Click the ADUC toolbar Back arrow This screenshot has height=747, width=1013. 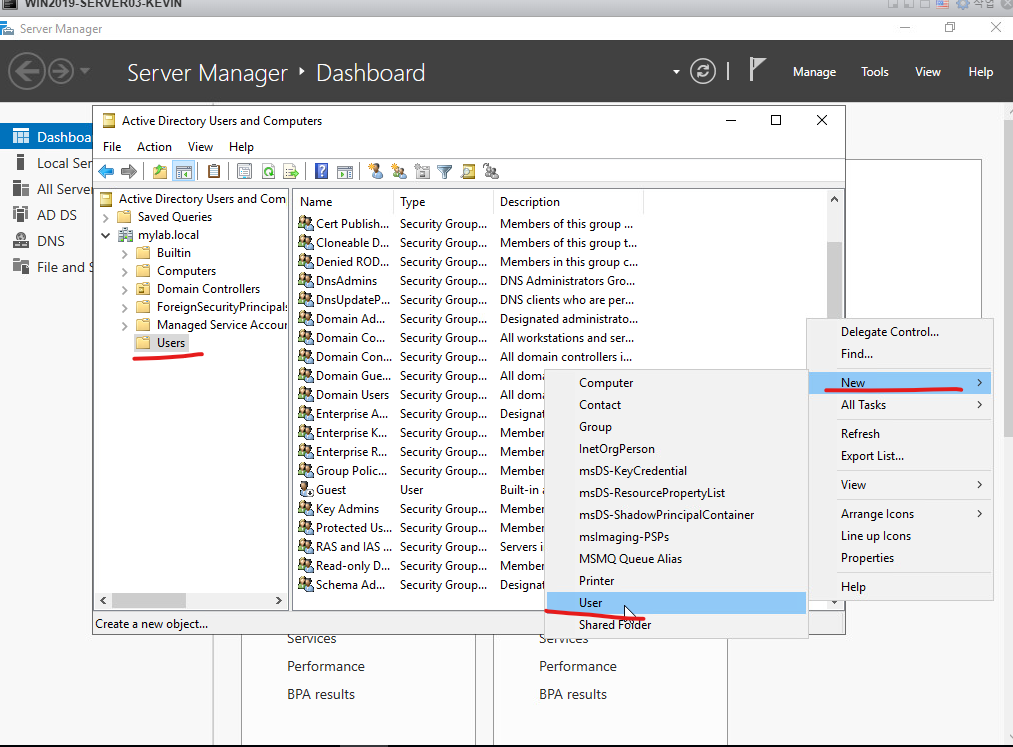[106, 171]
